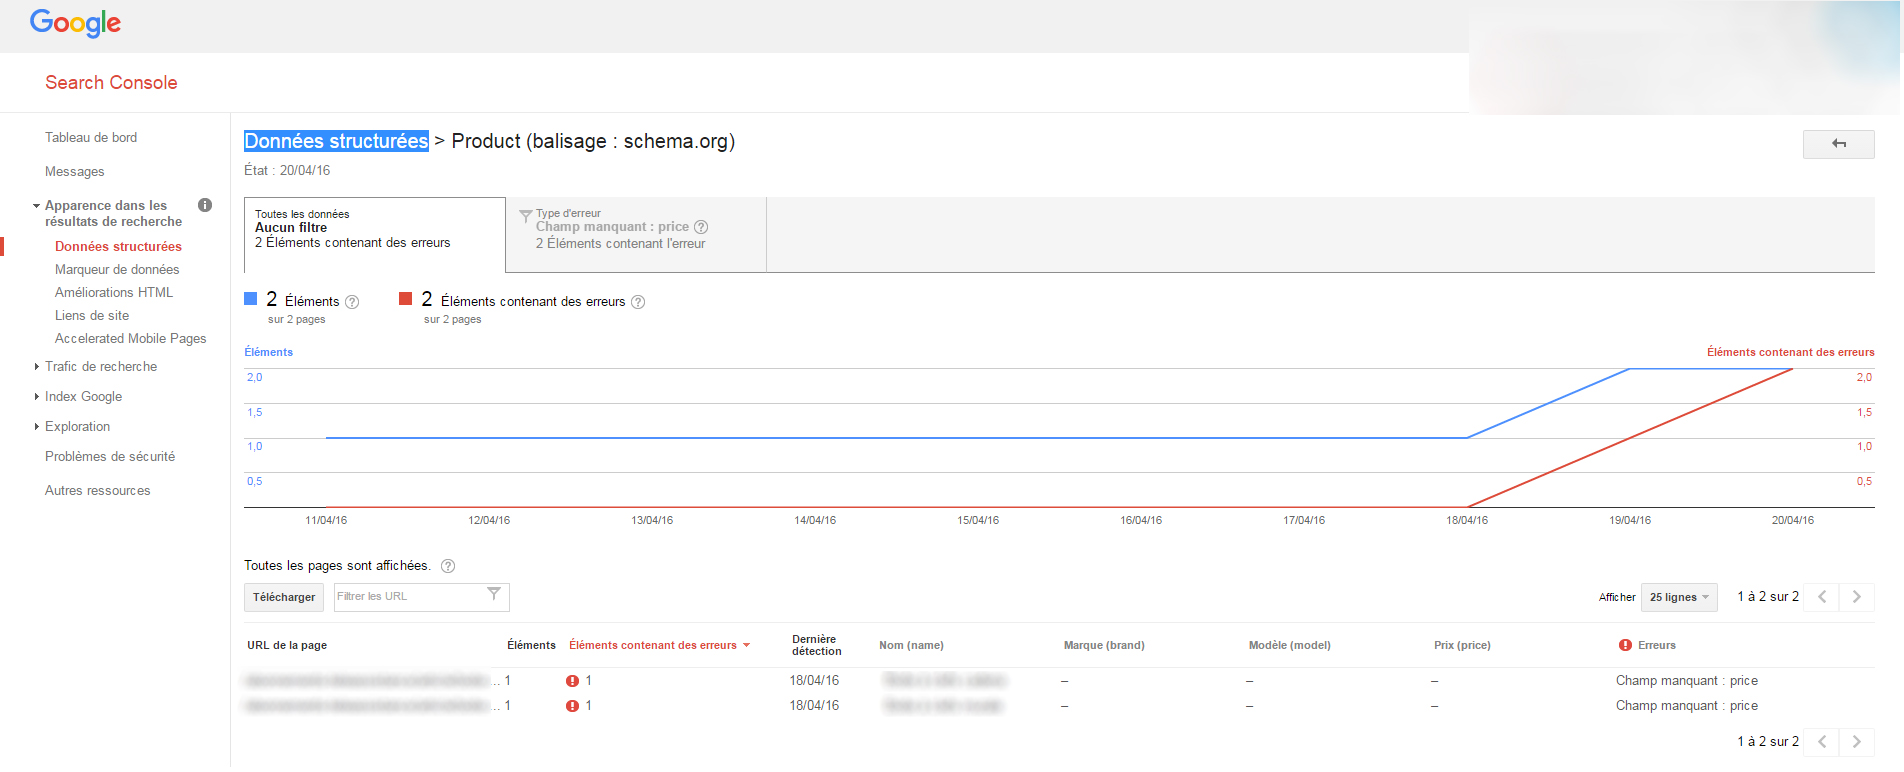Toggle red error elements legend square
The height and width of the screenshot is (772, 1904).
coord(406,299)
